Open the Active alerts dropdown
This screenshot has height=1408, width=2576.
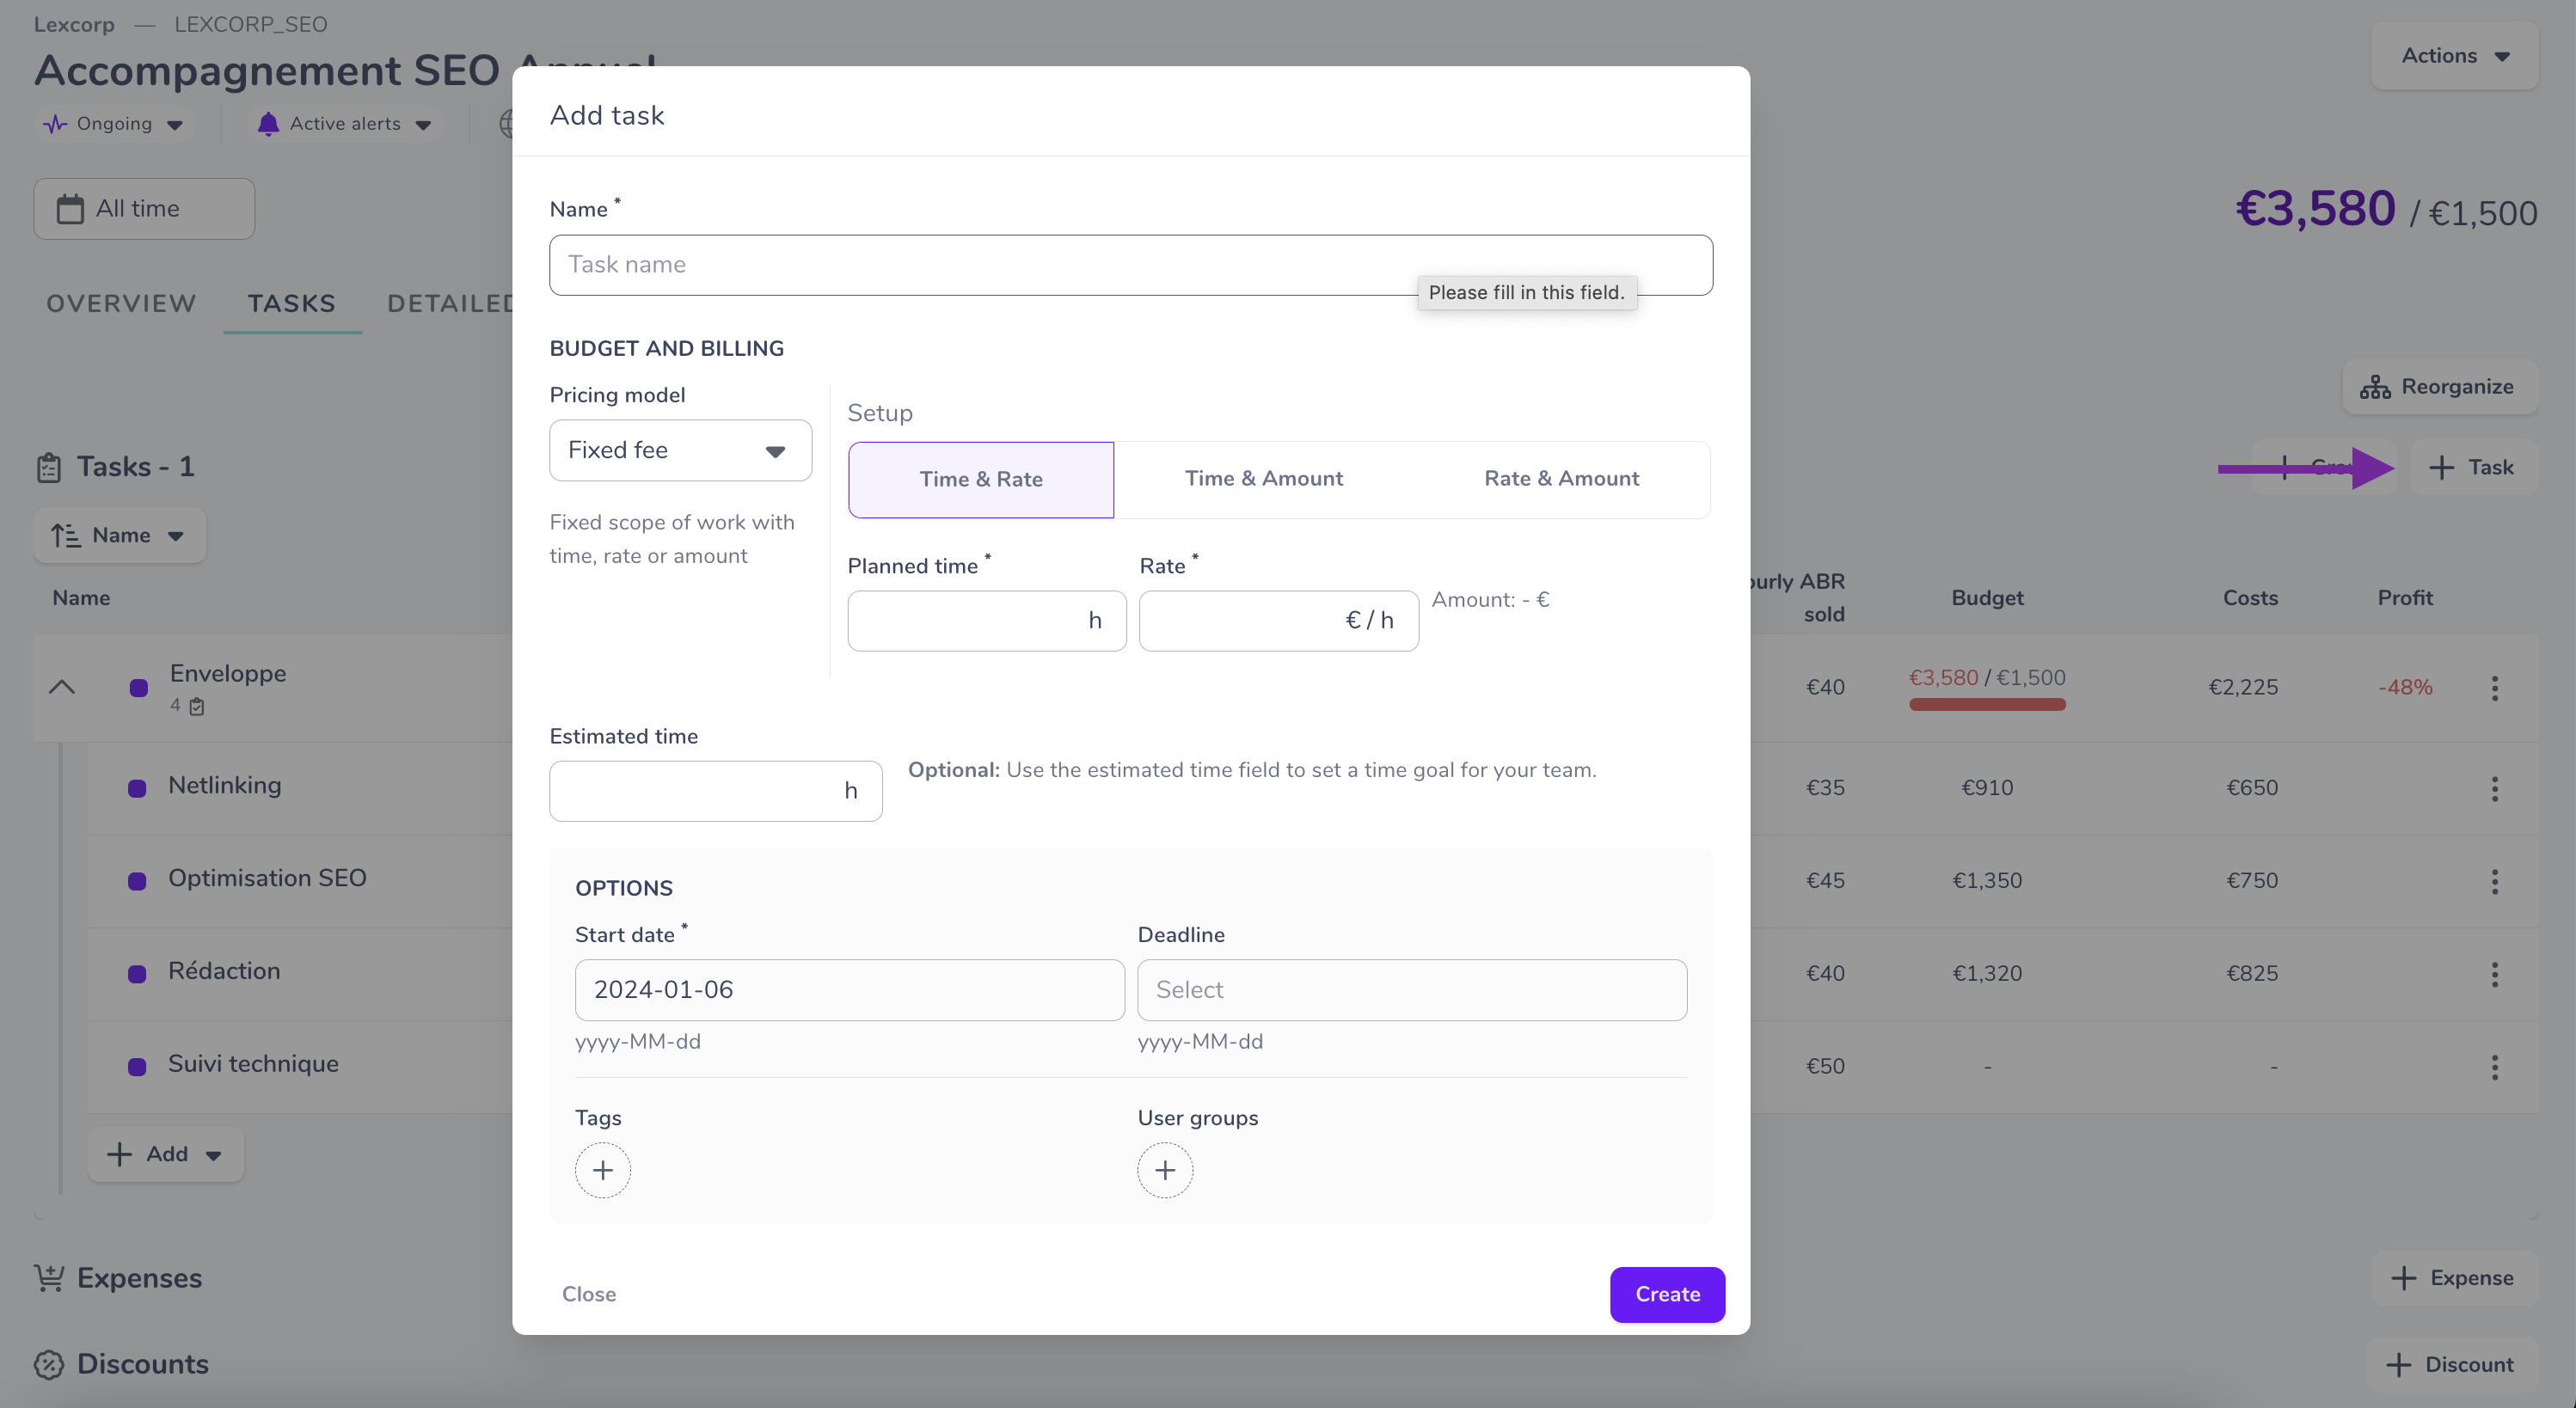[x=344, y=124]
